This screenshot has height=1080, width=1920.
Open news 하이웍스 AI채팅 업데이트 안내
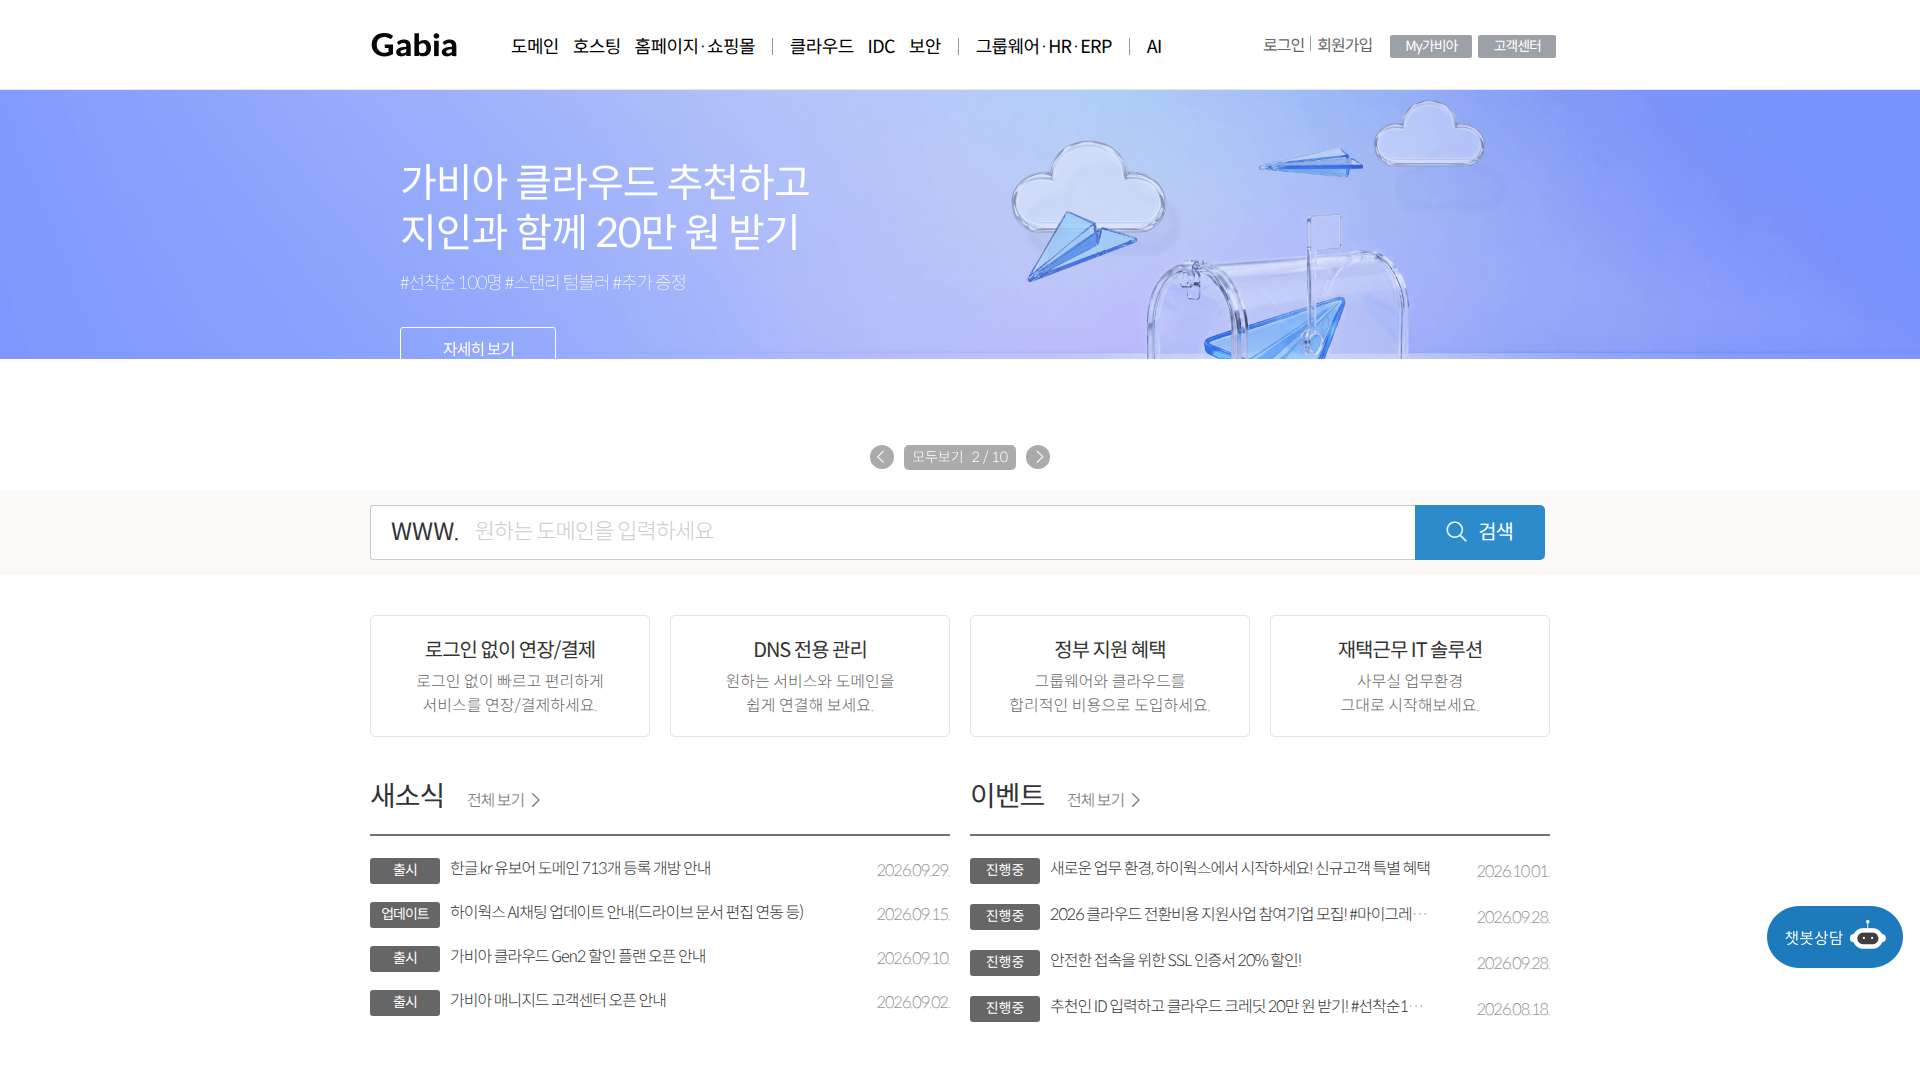pos(627,912)
